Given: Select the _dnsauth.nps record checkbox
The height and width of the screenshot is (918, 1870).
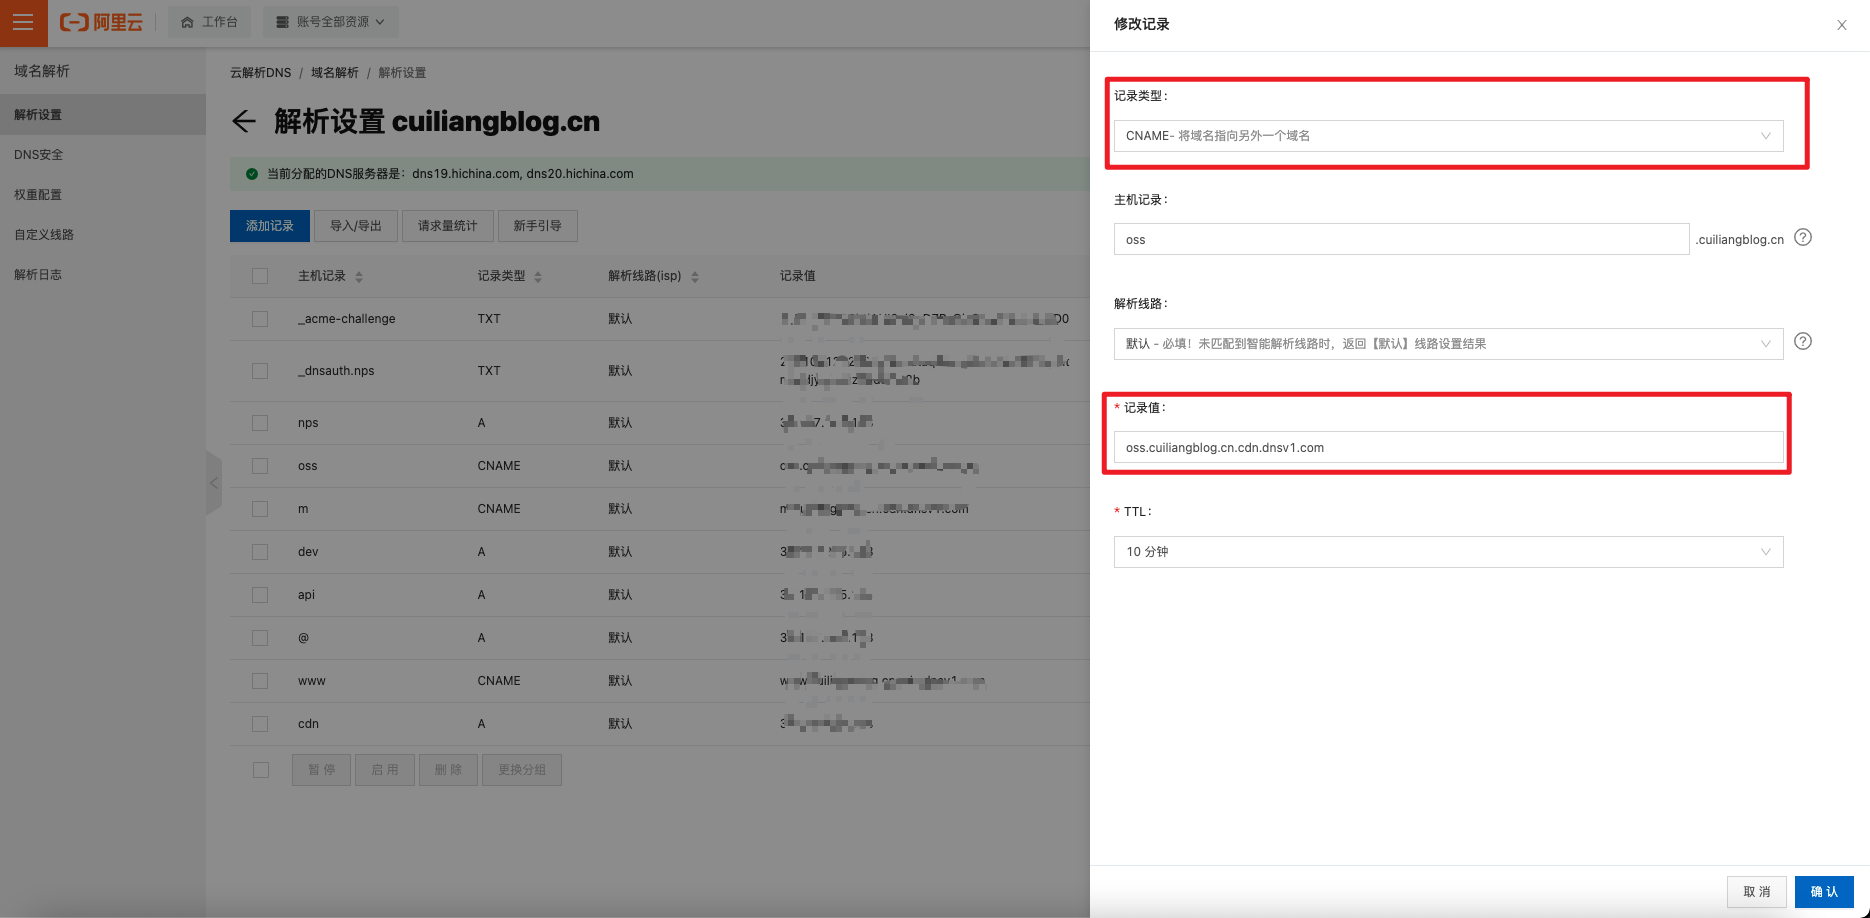Looking at the screenshot, I should [260, 371].
